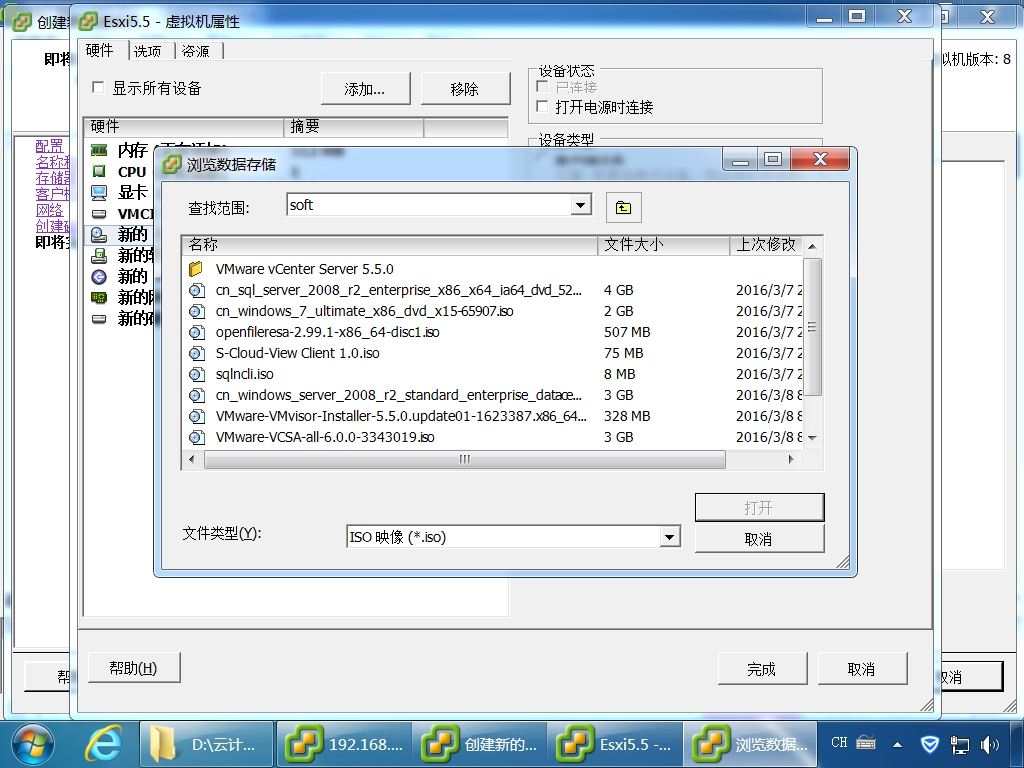Click the 移除 button

point(464,89)
